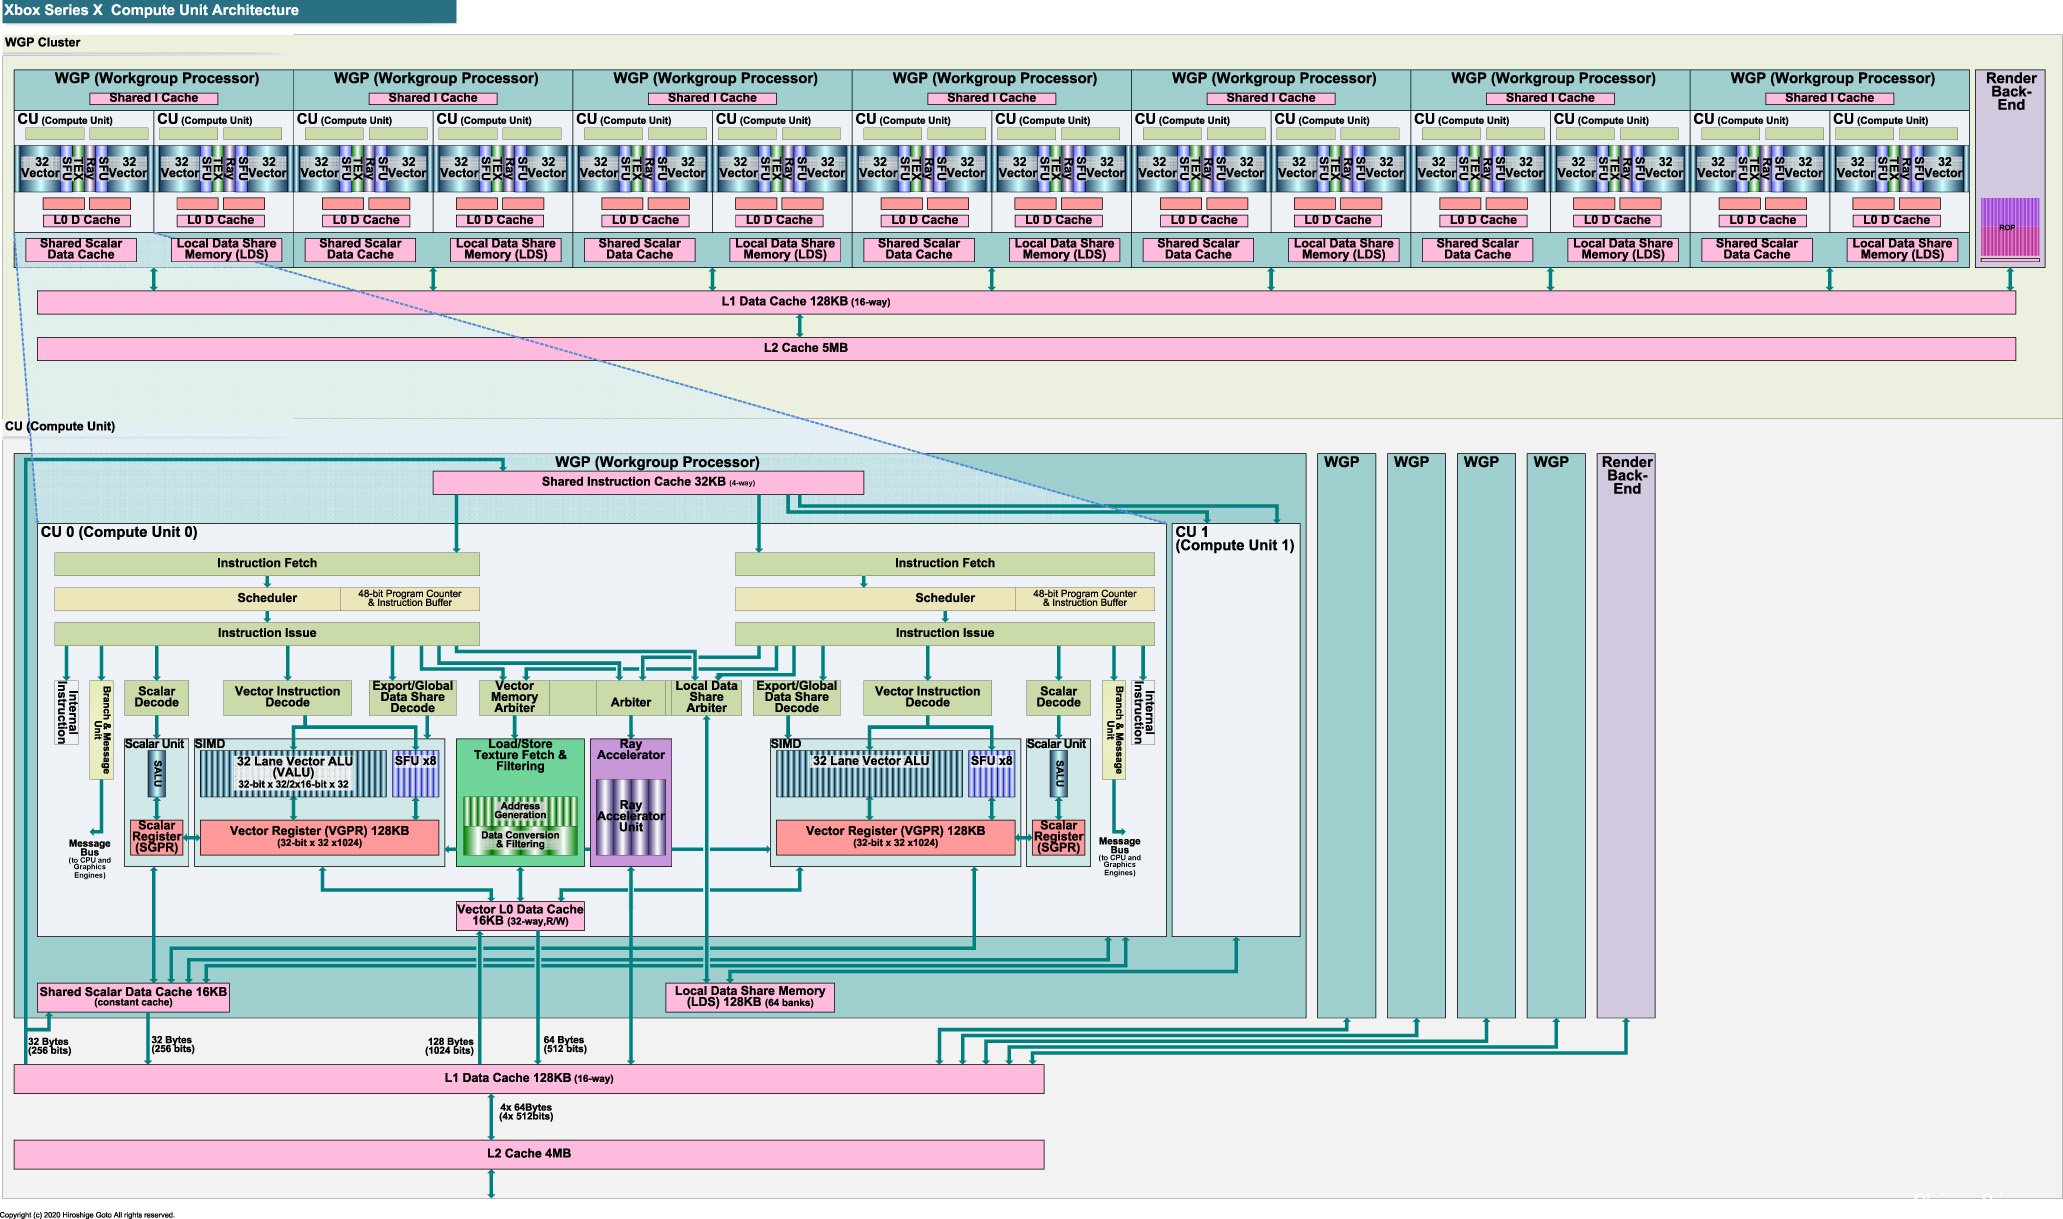Select the right 'Scalar Decode' block
This screenshot has height=1219, width=2063.
[1058, 697]
